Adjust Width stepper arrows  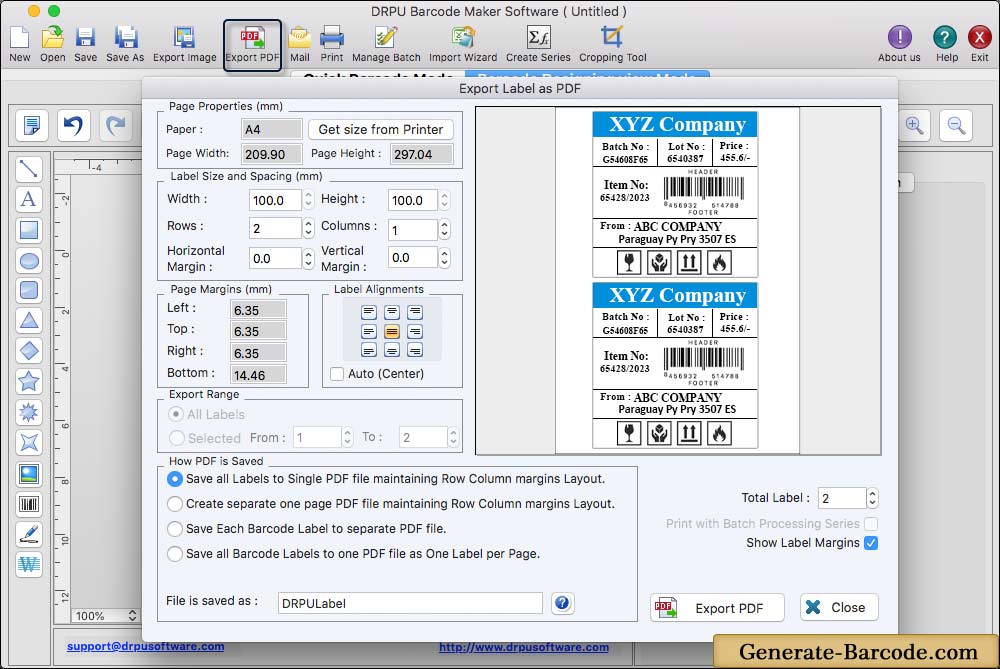tap(309, 200)
